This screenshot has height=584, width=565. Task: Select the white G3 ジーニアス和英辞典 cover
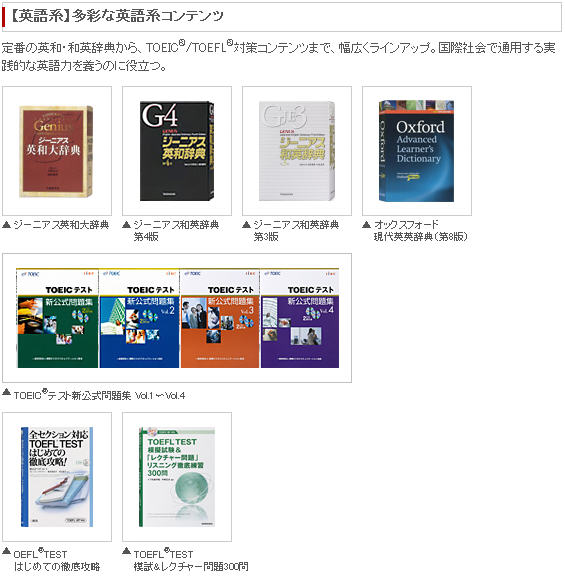pyautogui.click(x=297, y=151)
